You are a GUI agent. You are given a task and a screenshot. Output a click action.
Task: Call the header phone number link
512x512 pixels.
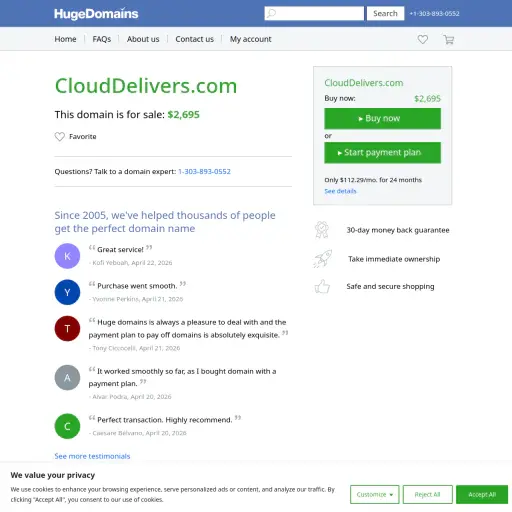[434, 14]
